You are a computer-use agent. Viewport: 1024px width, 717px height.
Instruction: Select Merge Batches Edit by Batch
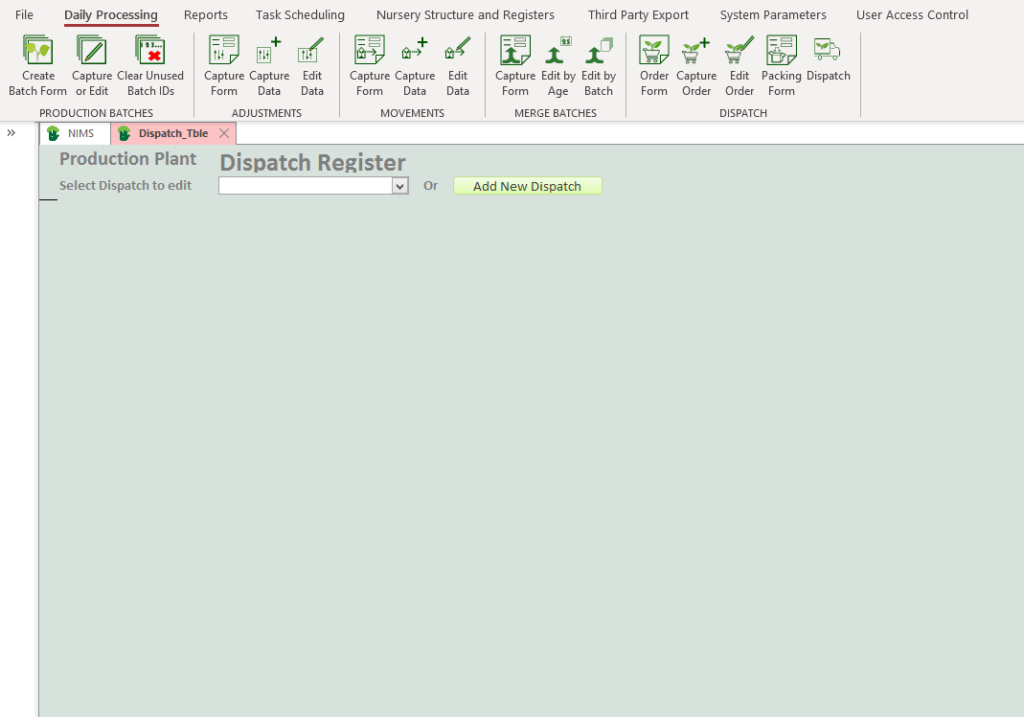coord(598,52)
